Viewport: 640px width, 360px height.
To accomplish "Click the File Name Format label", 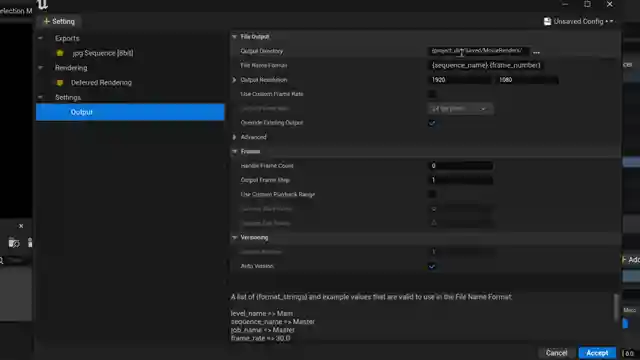I will (264, 65).
